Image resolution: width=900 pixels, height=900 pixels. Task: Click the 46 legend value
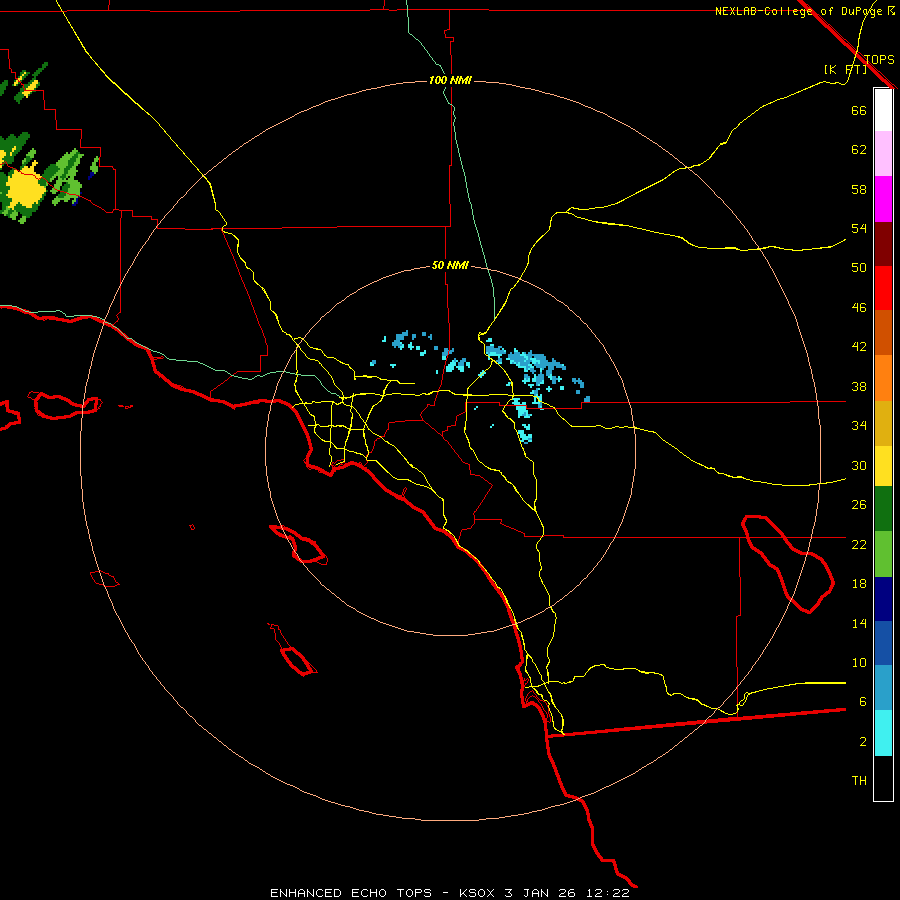[859, 308]
